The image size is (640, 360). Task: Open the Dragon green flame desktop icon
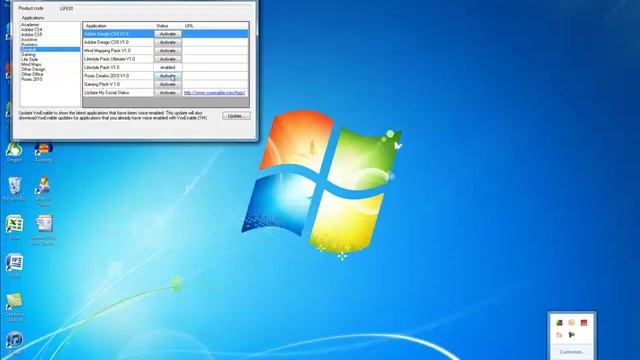15,152
